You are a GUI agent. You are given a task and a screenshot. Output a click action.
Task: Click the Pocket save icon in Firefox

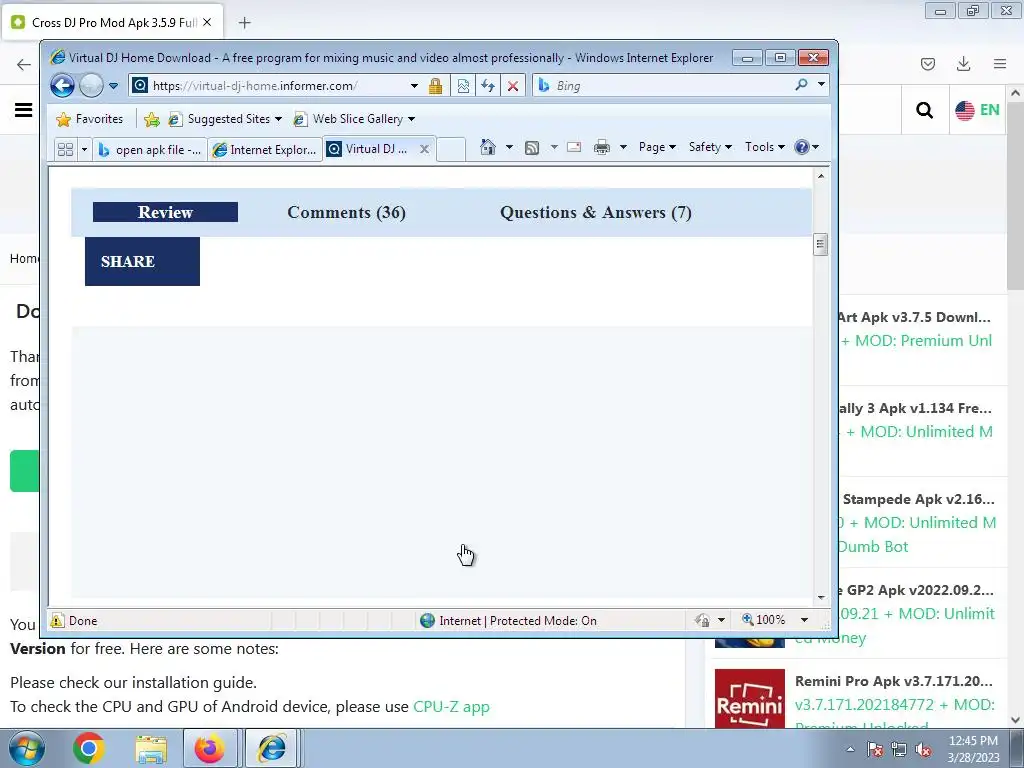pyautogui.click(x=927, y=64)
